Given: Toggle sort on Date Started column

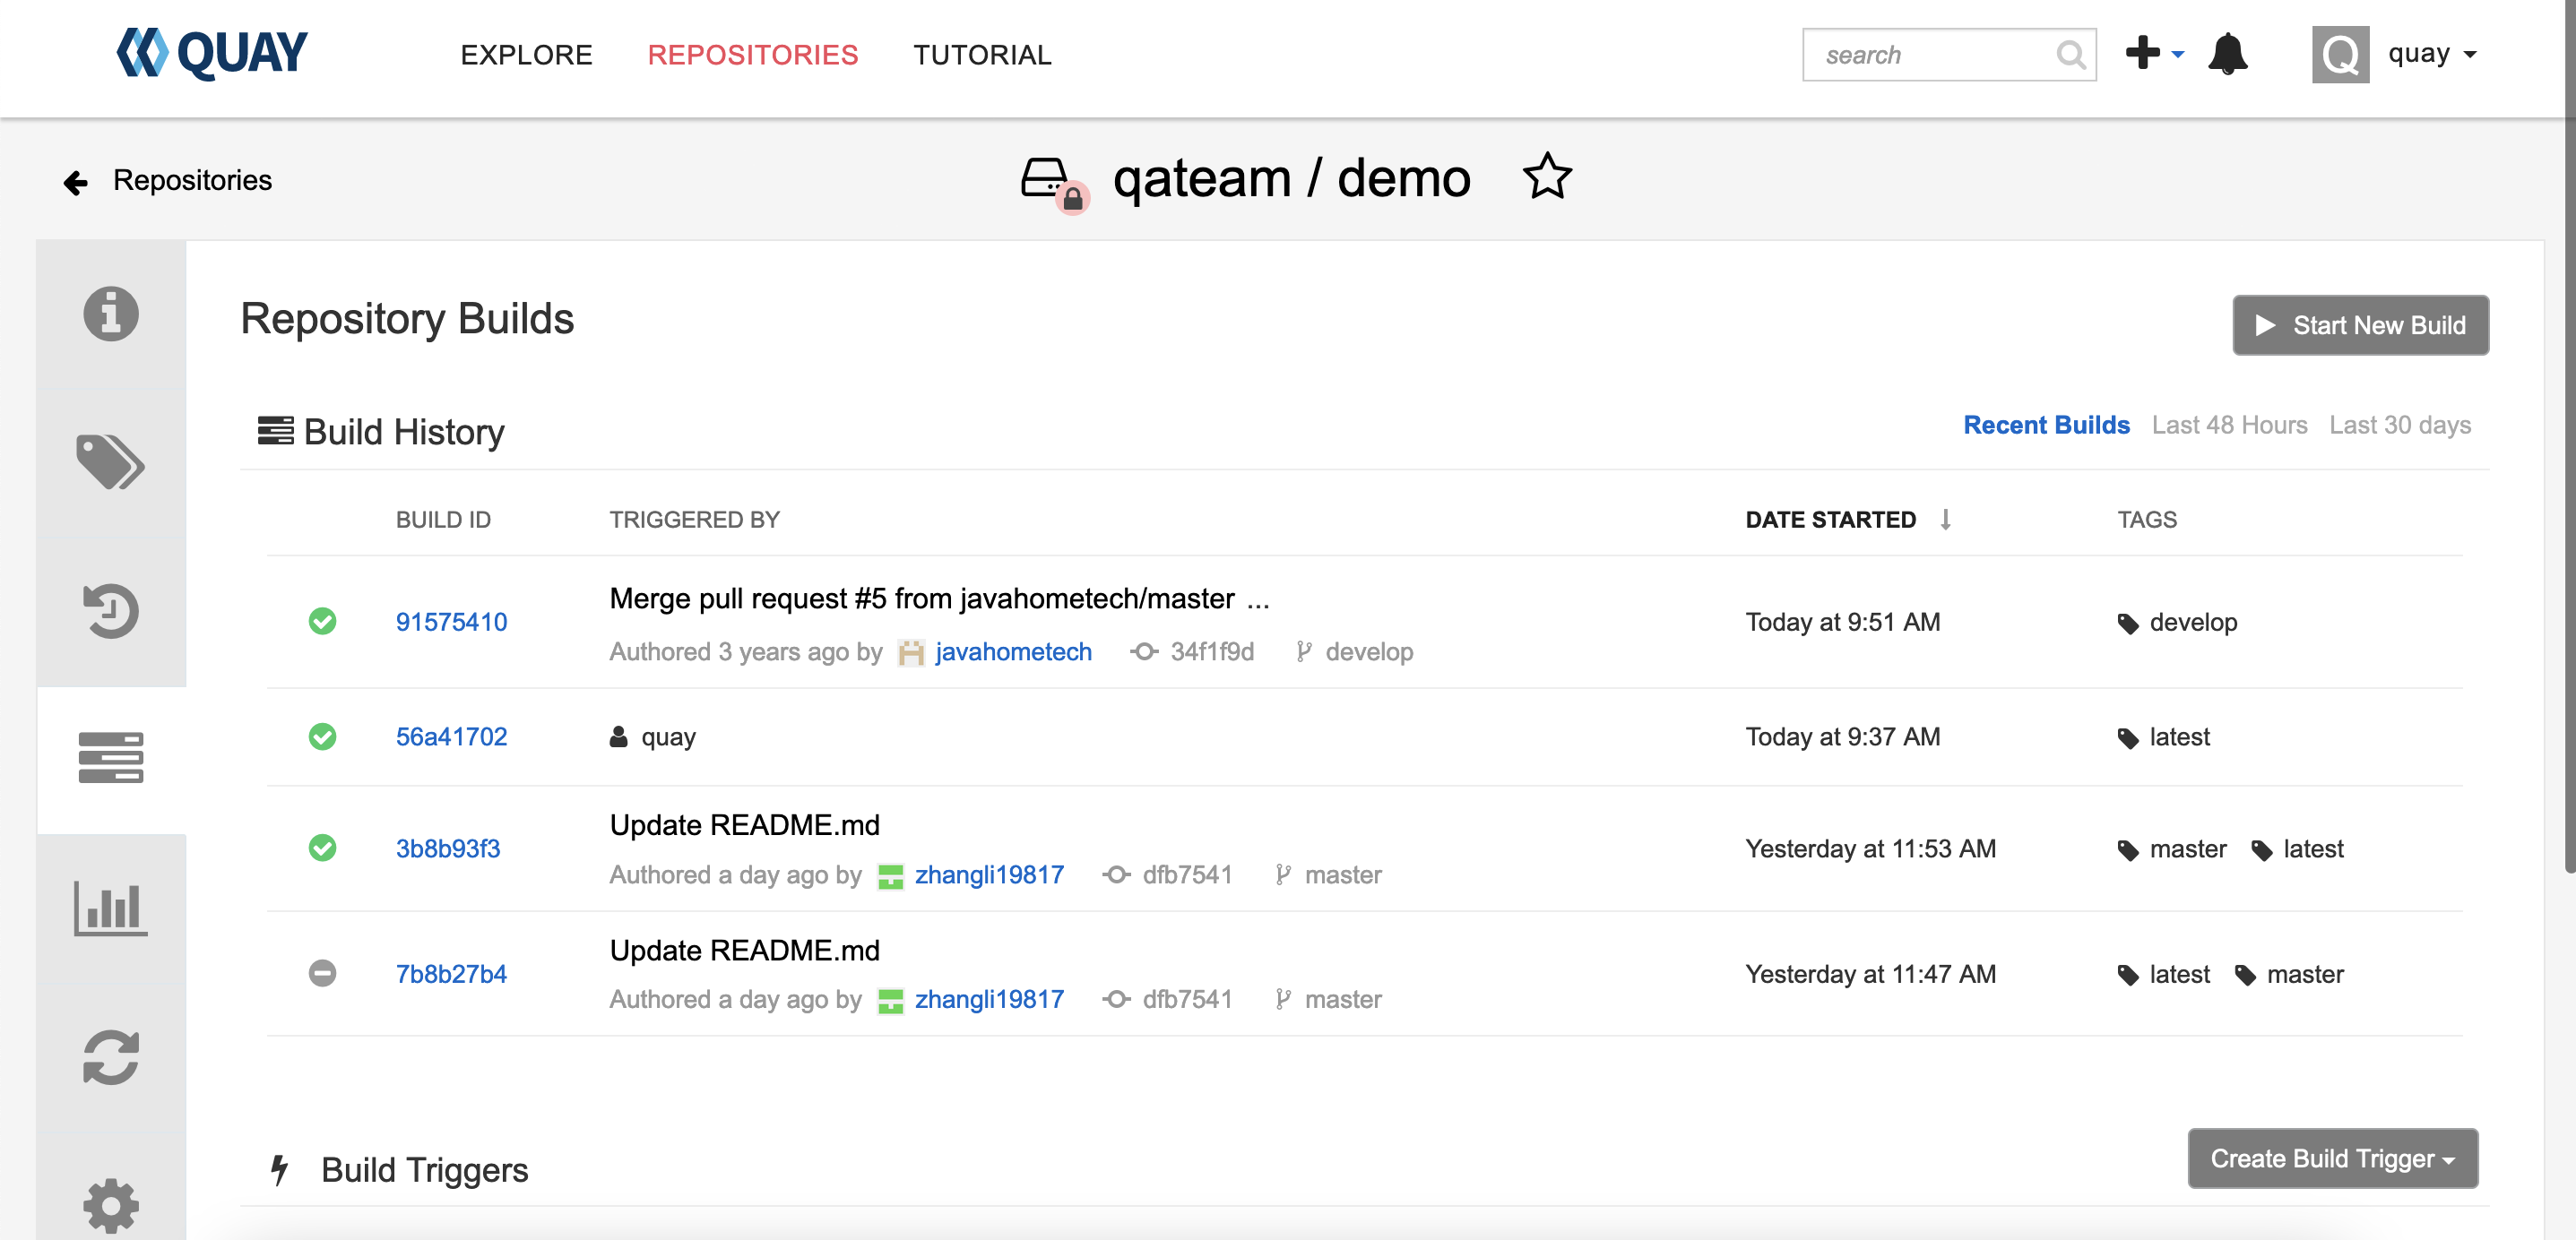Looking at the screenshot, I should pyautogui.click(x=1830, y=520).
